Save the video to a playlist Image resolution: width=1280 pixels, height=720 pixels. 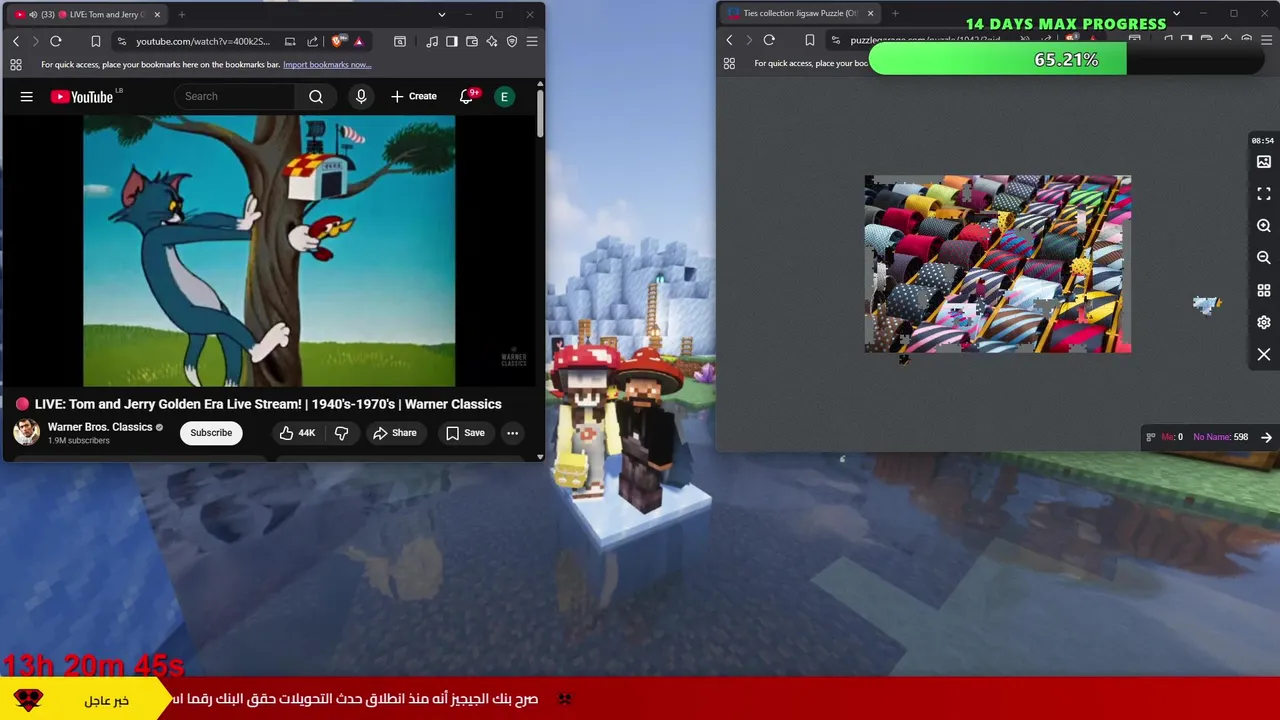point(465,433)
